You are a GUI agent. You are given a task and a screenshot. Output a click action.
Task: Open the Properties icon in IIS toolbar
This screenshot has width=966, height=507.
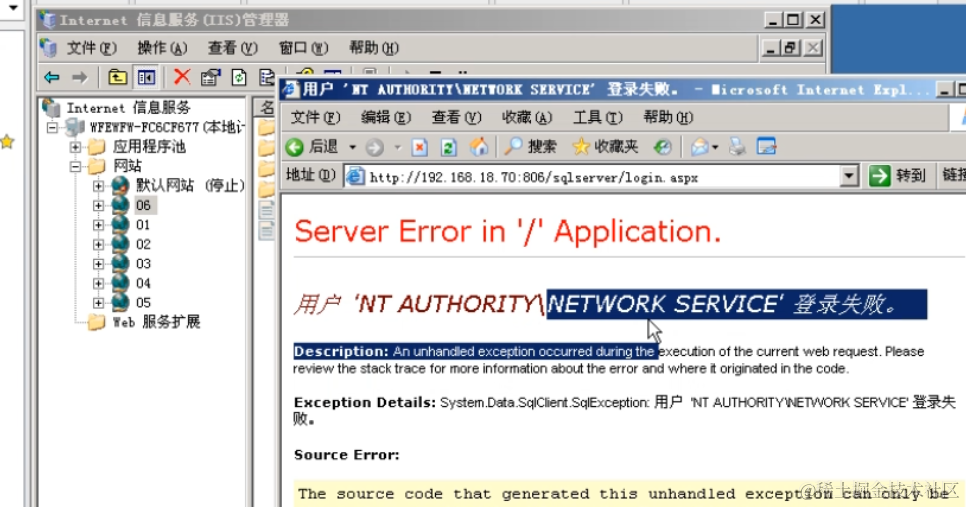[x=210, y=77]
